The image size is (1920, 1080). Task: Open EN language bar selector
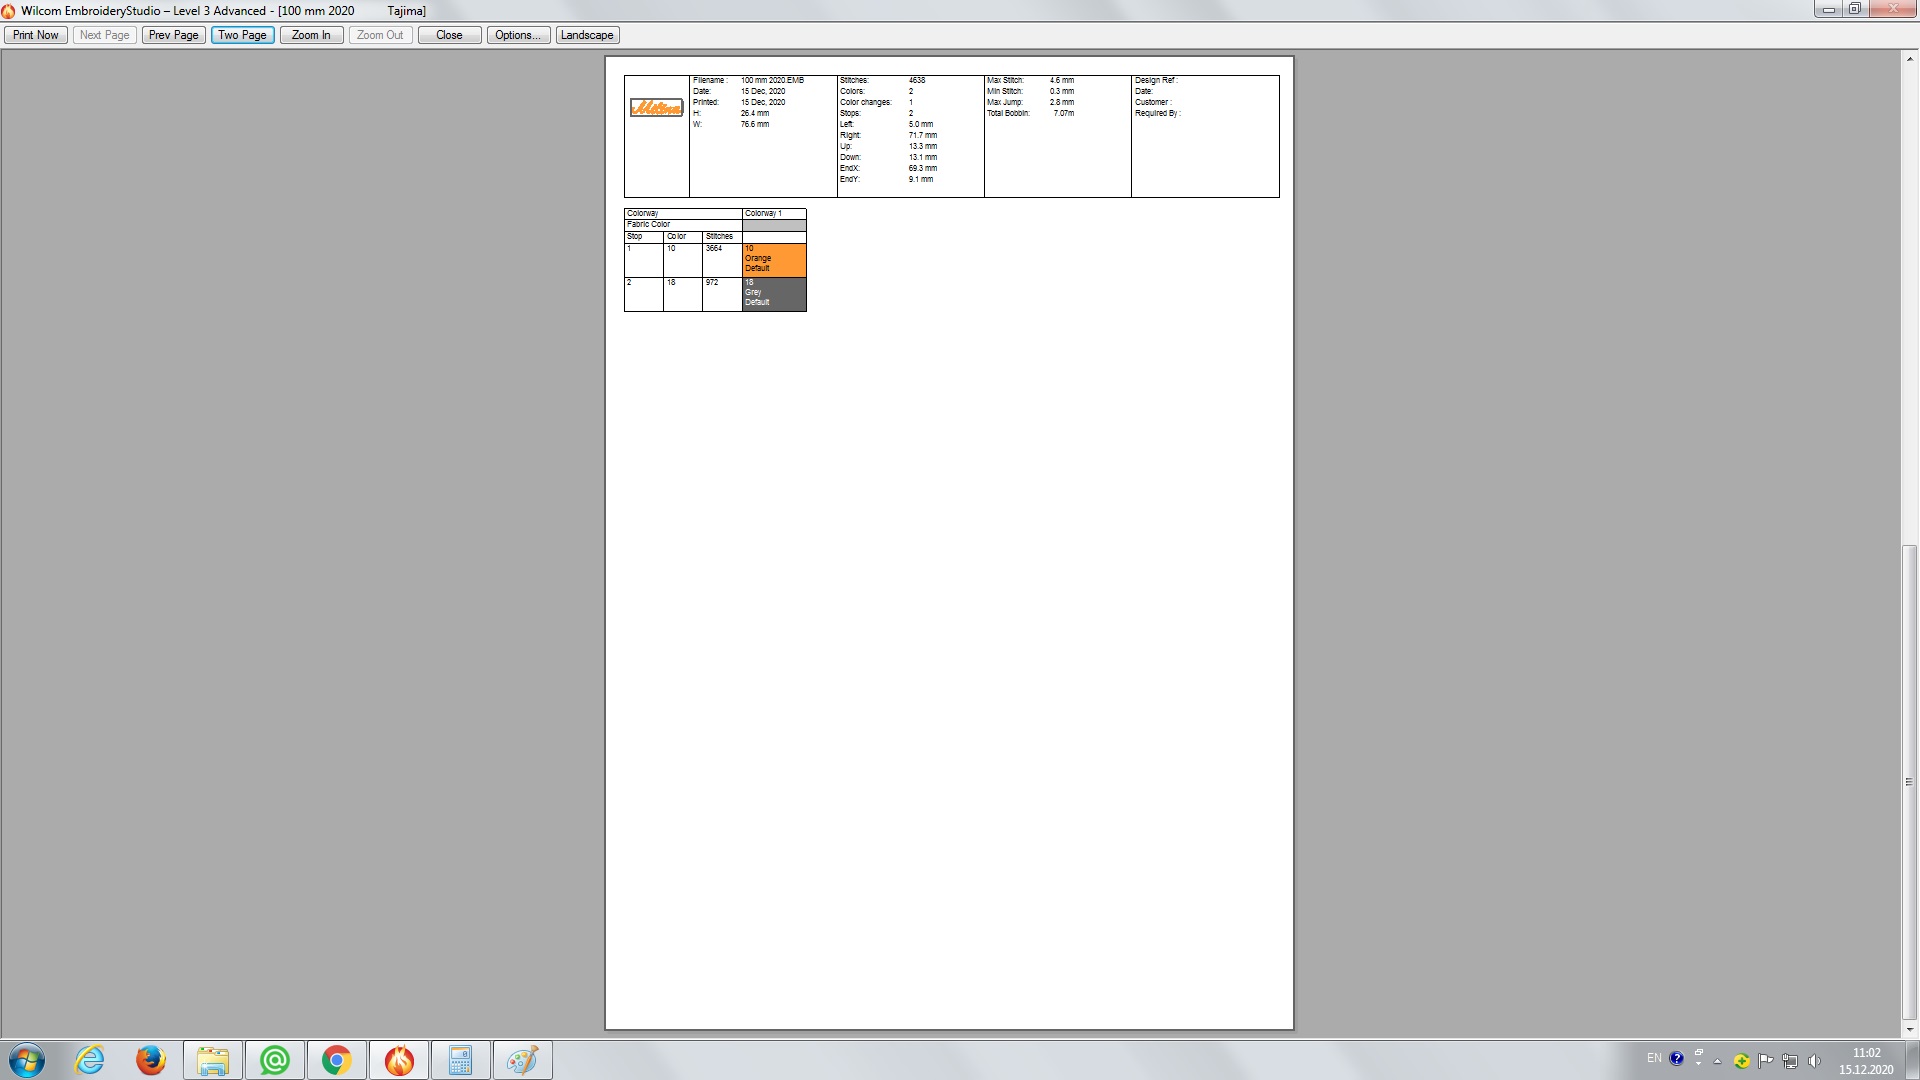[1654, 1058]
